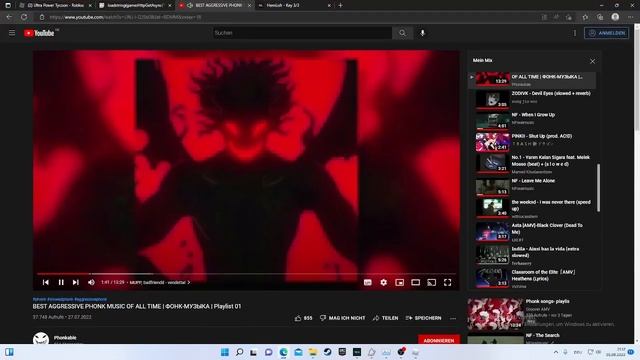
Task: Enter fullscreen video mode
Action: 447,282
